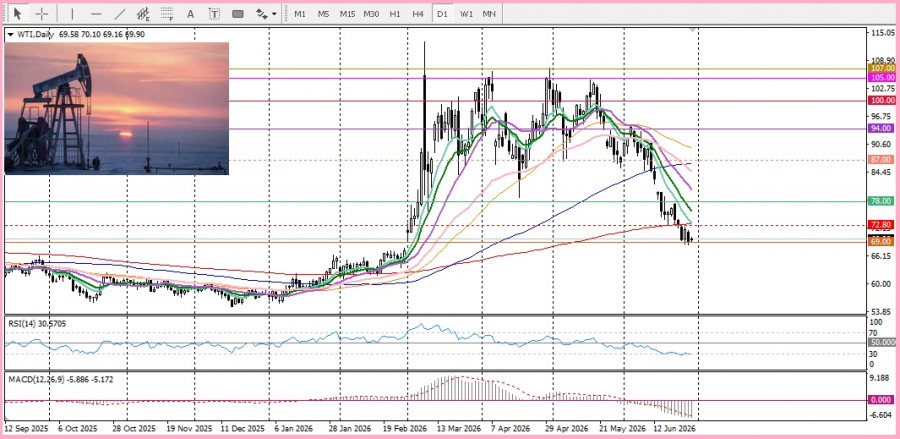The image size is (900, 439).
Task: Select the D1 daily timeframe
Action: 441,14
